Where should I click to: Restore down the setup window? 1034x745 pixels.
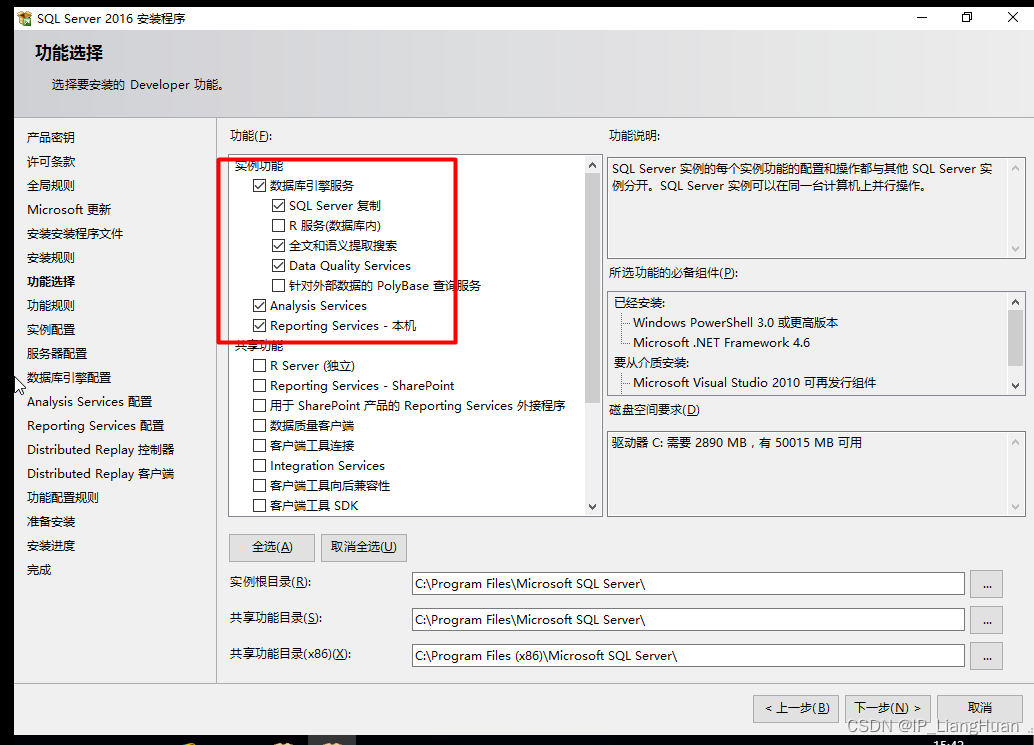point(967,18)
